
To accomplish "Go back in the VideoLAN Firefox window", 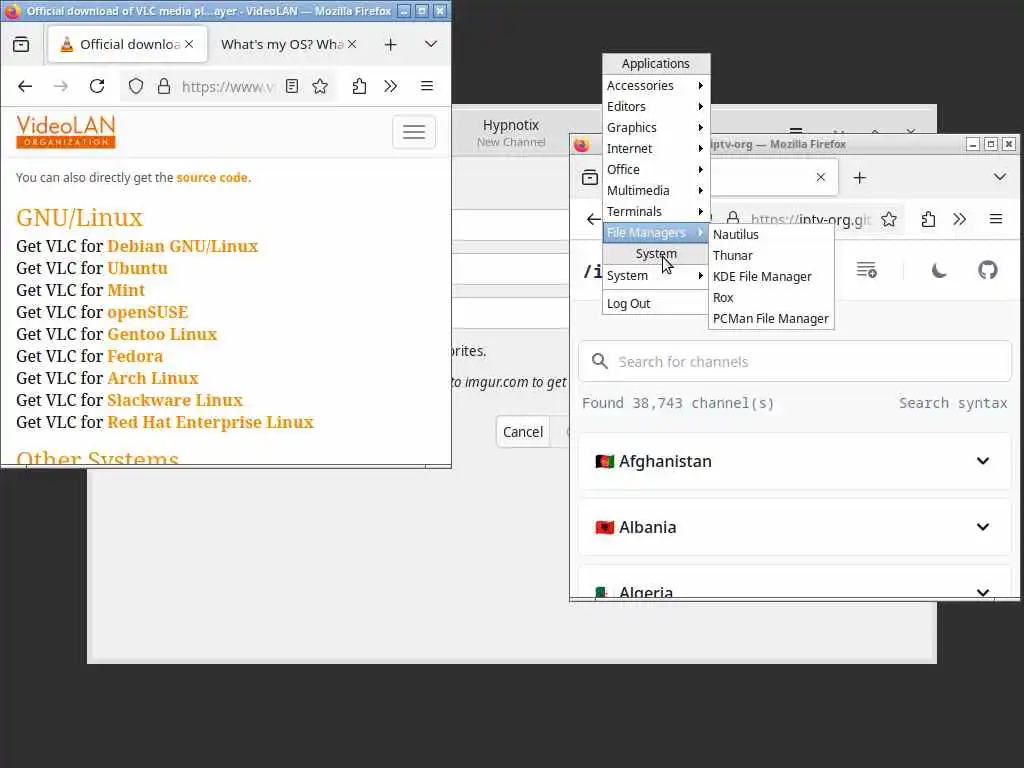I will 25,86.
